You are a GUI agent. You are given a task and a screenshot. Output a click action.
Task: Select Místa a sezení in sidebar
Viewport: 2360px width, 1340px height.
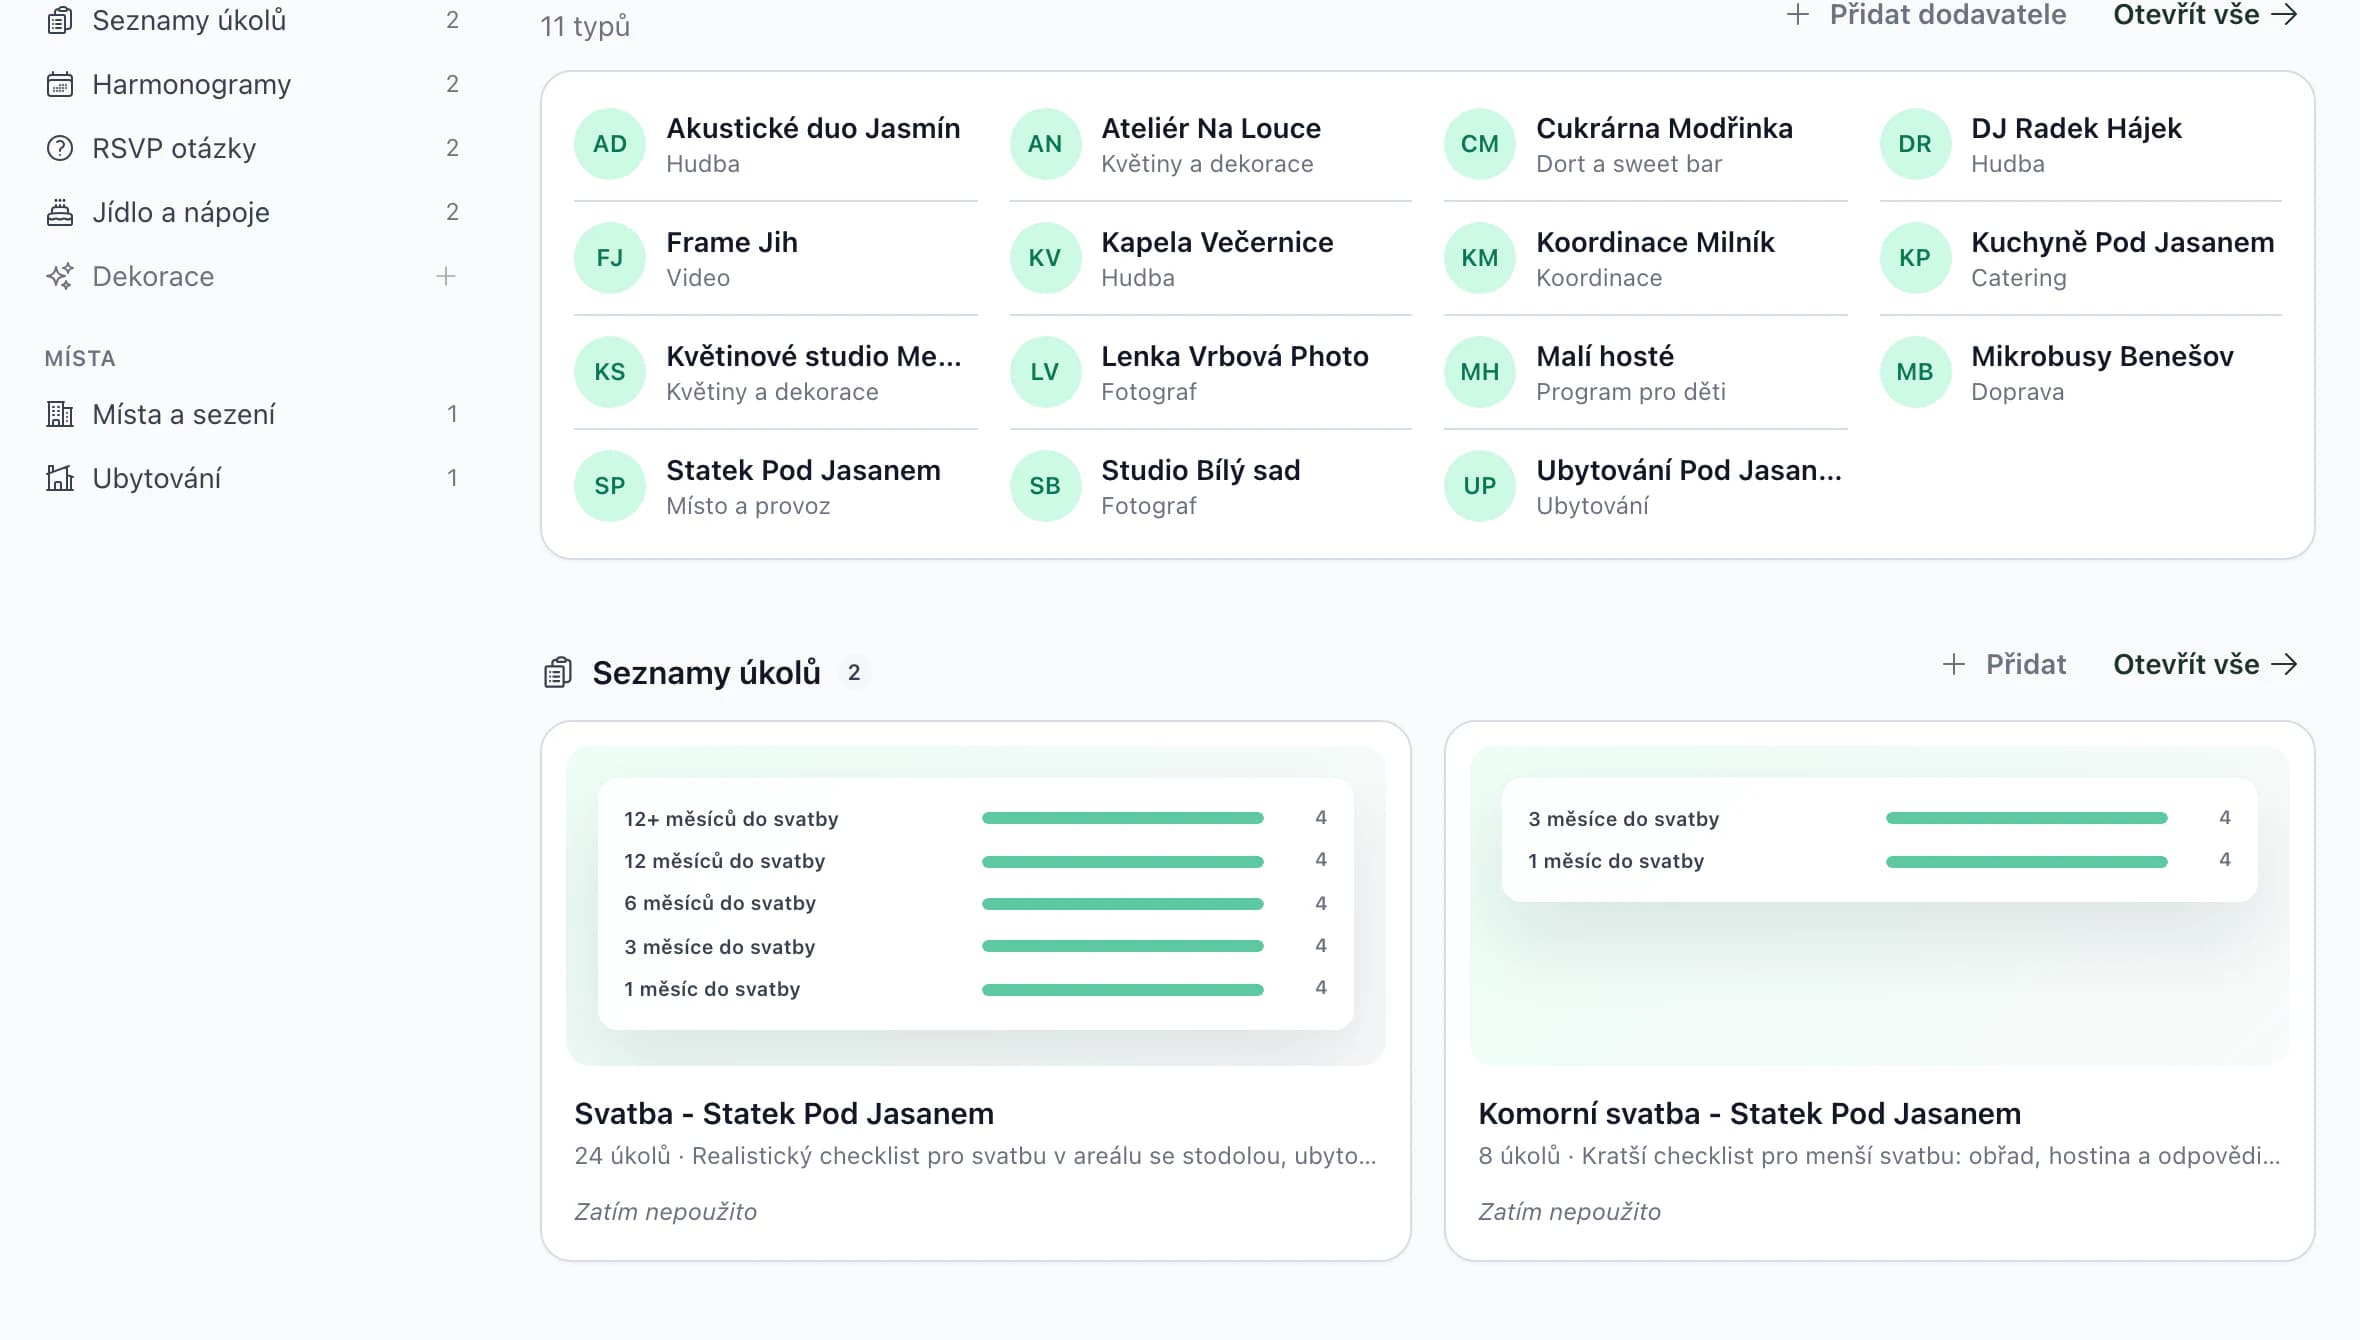(x=252, y=414)
